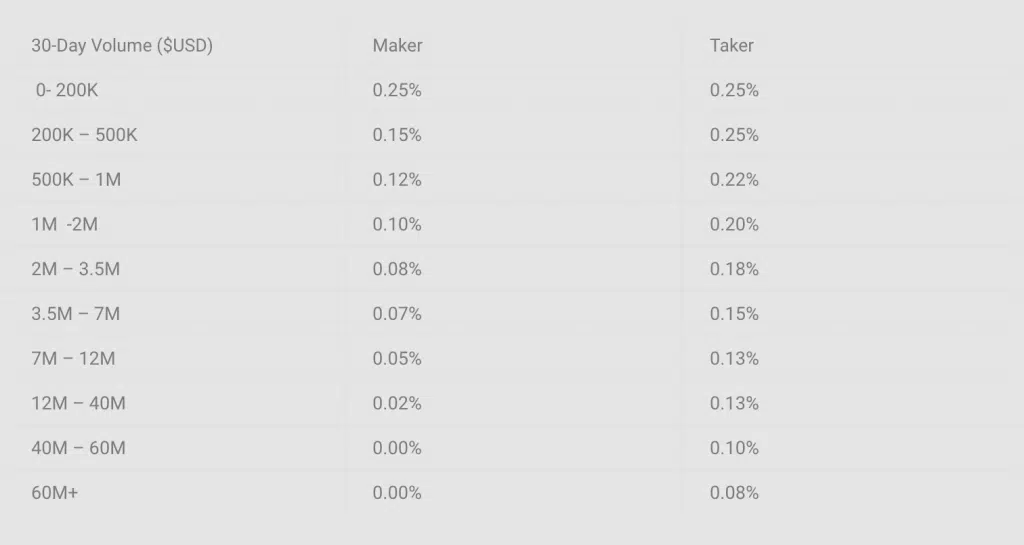
Task: Click the 500K – 1M volume tier
Action: point(76,179)
